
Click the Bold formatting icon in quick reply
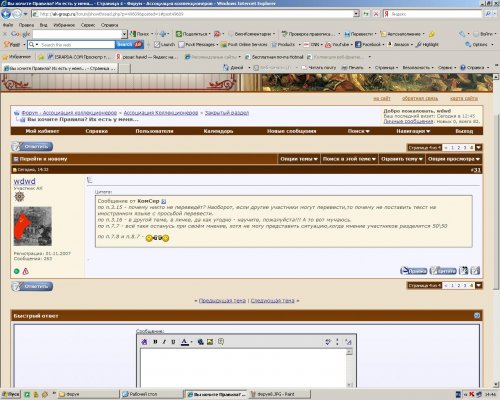point(155,342)
